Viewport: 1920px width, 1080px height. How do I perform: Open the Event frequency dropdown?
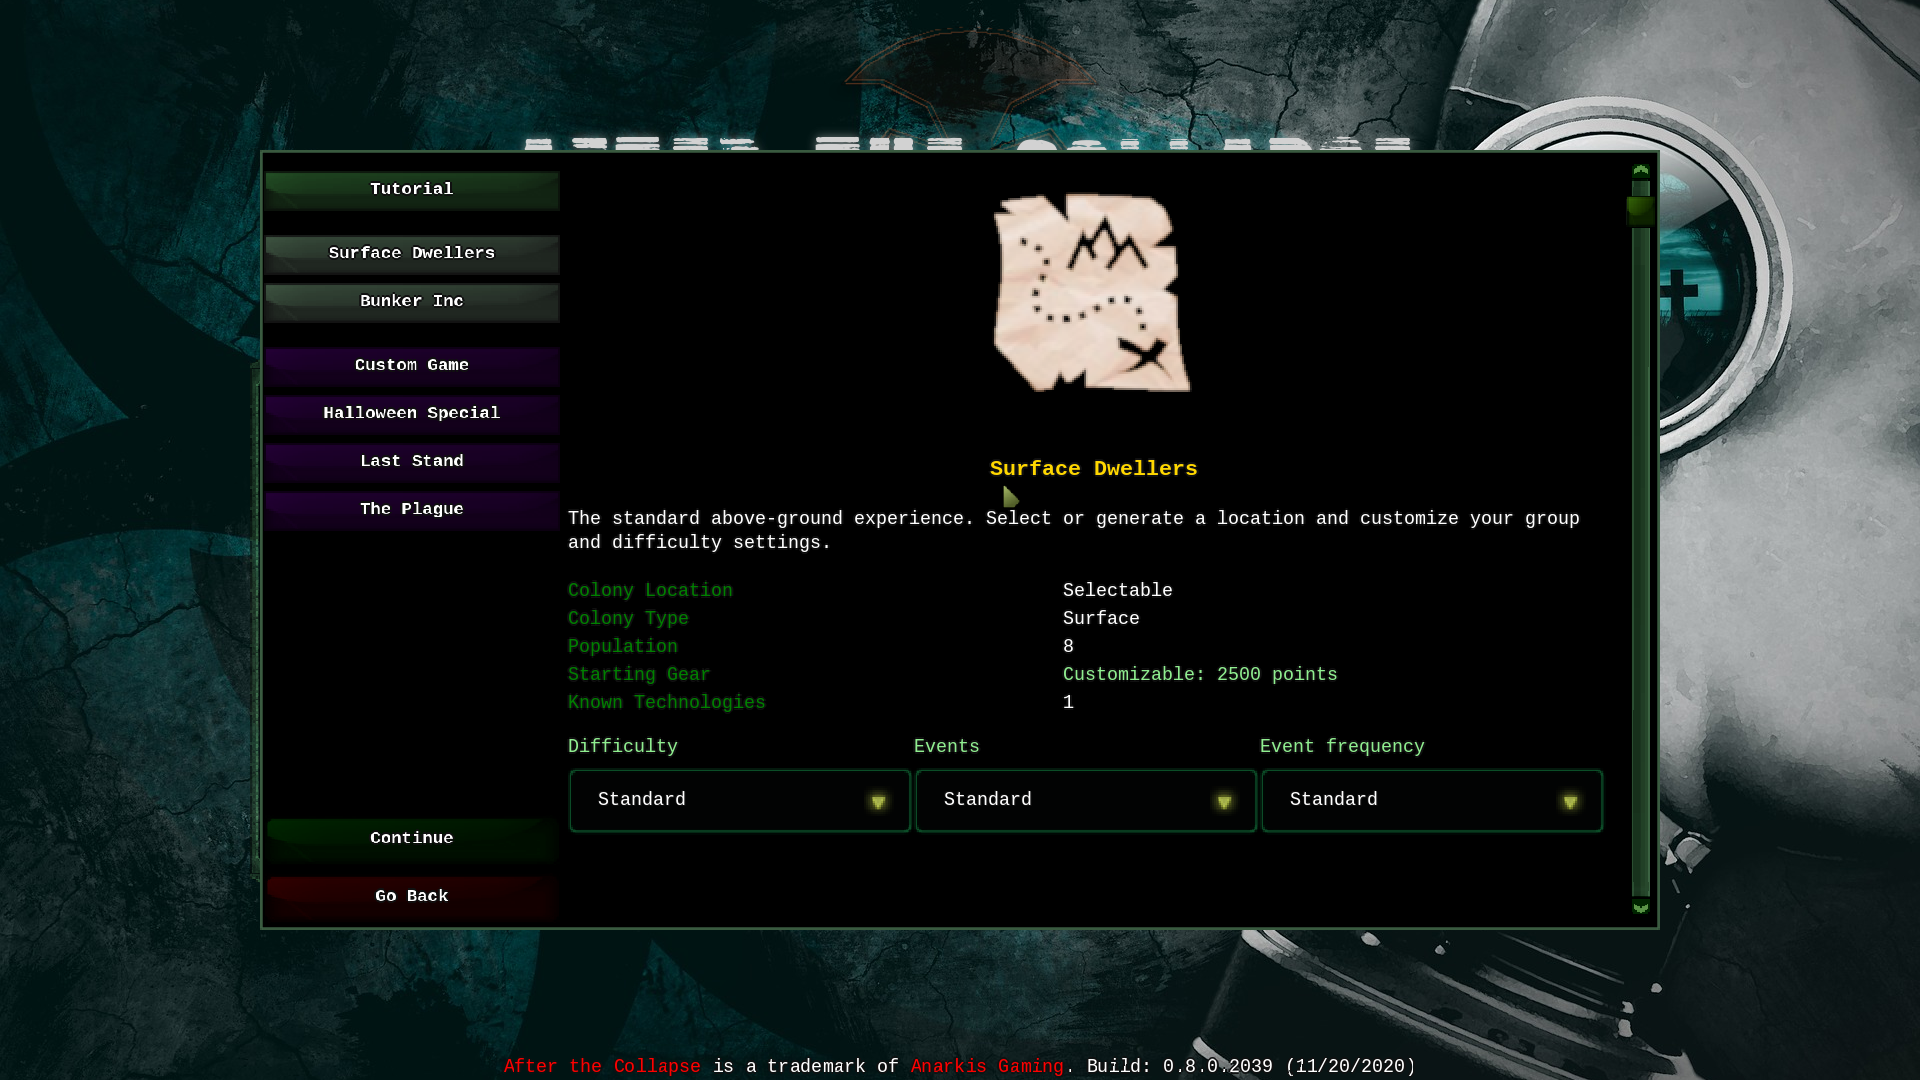coord(1431,800)
